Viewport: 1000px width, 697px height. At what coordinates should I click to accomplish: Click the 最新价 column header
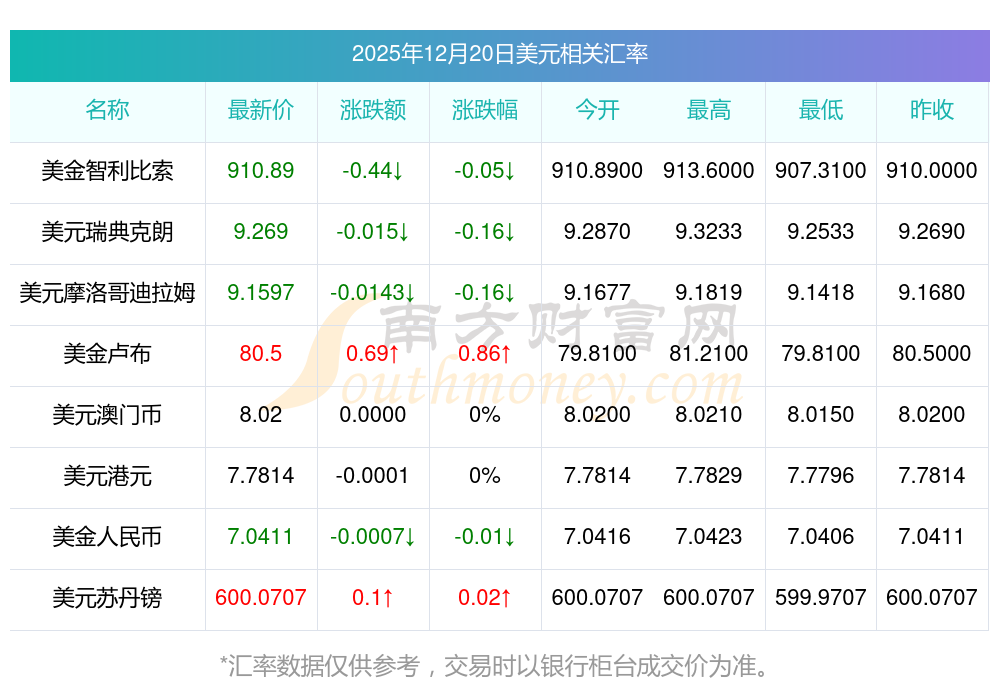(x=261, y=110)
